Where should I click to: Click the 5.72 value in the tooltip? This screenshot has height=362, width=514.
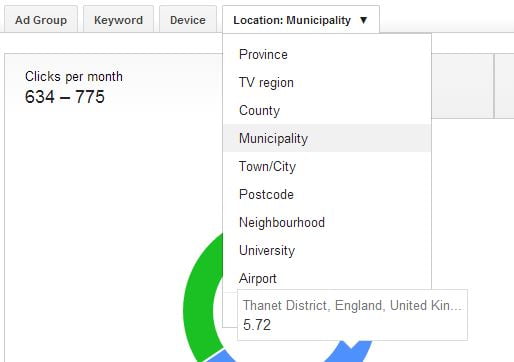257,325
